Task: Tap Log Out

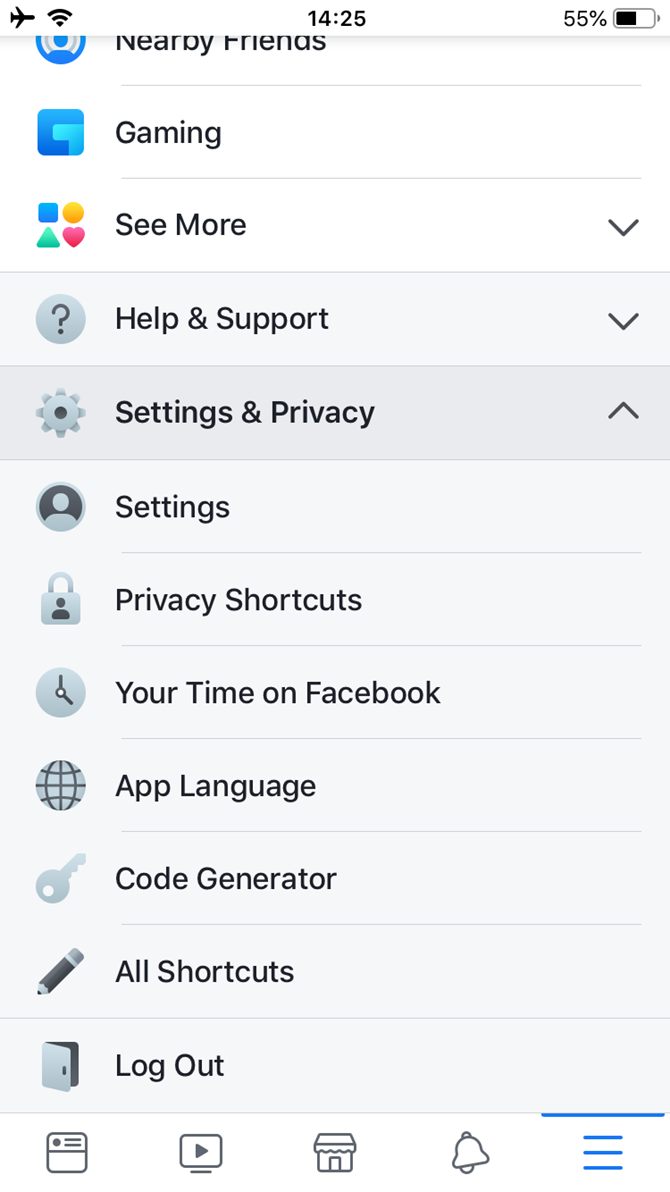Action: (169, 1065)
